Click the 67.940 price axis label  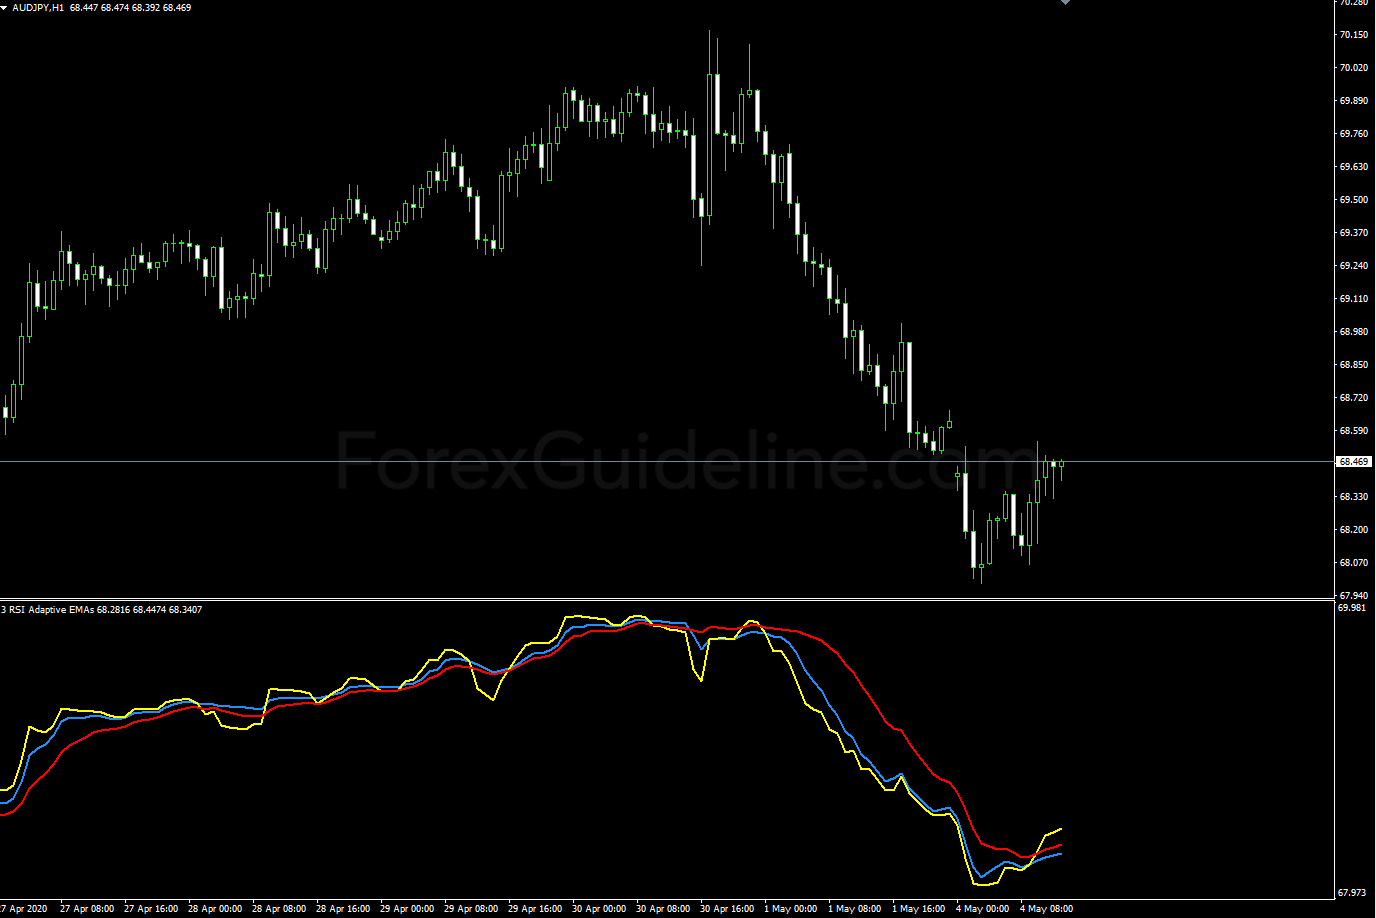[x=1354, y=596]
